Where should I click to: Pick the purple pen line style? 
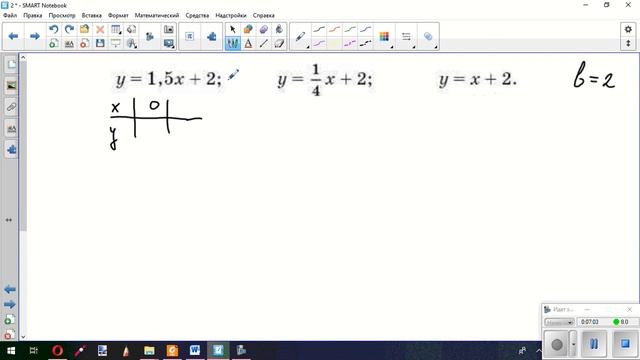click(319, 43)
